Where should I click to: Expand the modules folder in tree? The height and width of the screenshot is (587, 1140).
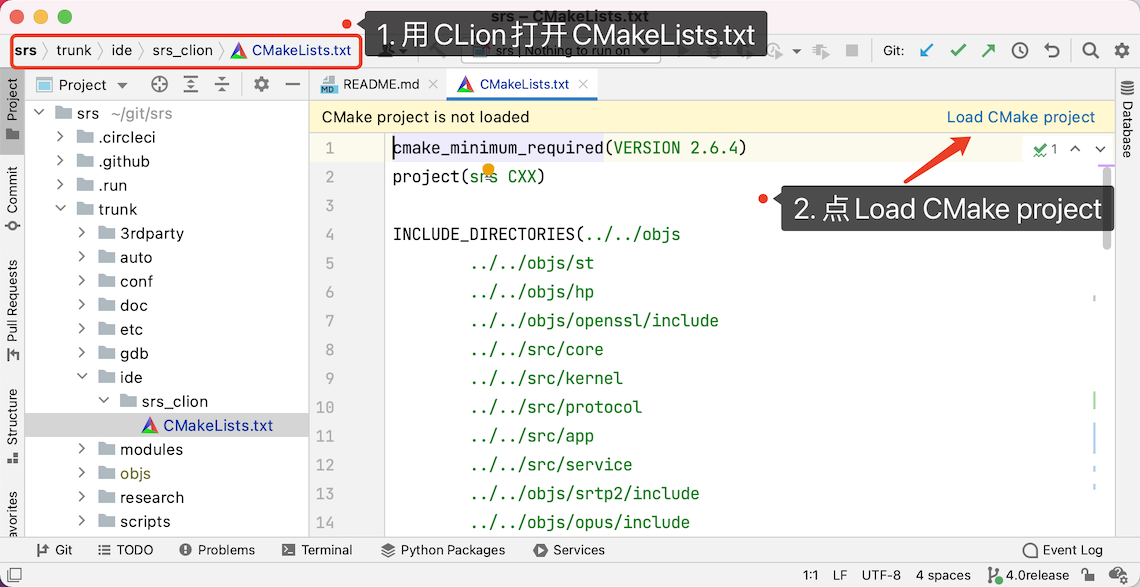(84, 449)
